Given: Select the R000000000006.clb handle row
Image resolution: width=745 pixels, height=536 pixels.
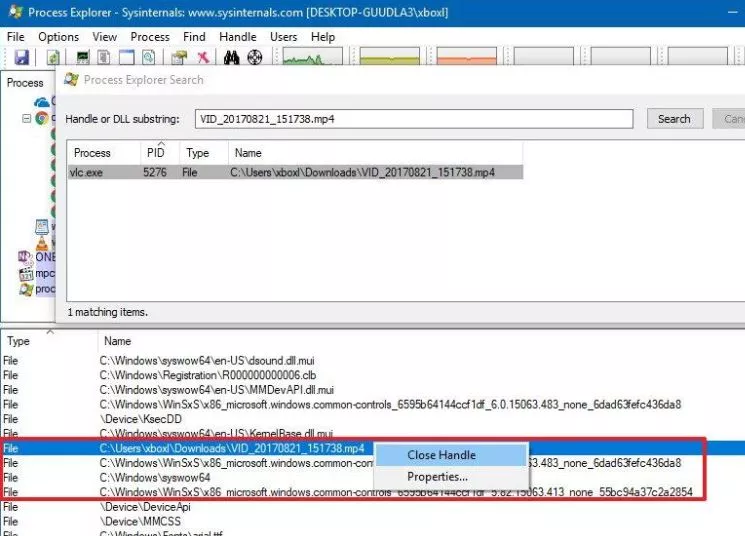Looking at the screenshot, I should point(372,375).
